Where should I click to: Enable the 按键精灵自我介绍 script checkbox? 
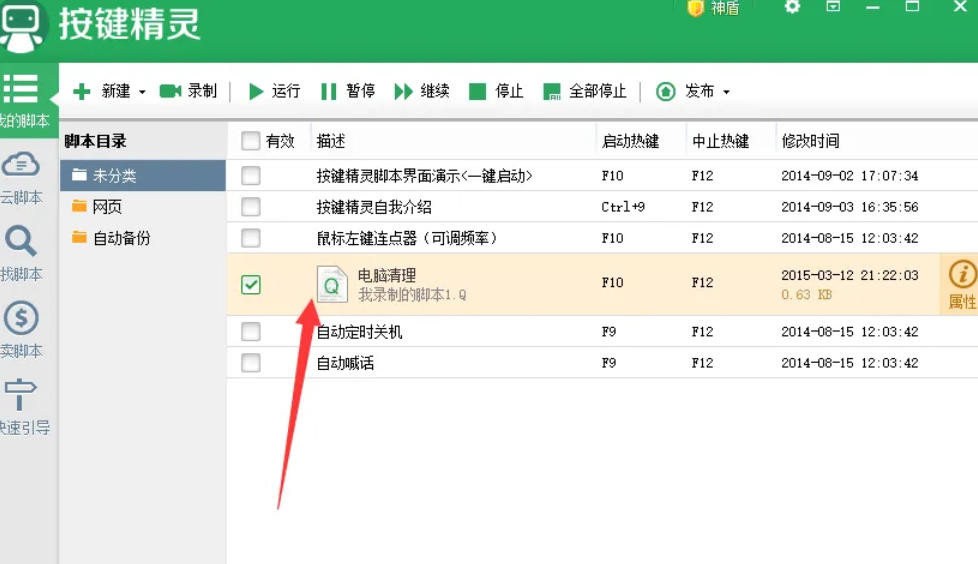click(251, 207)
